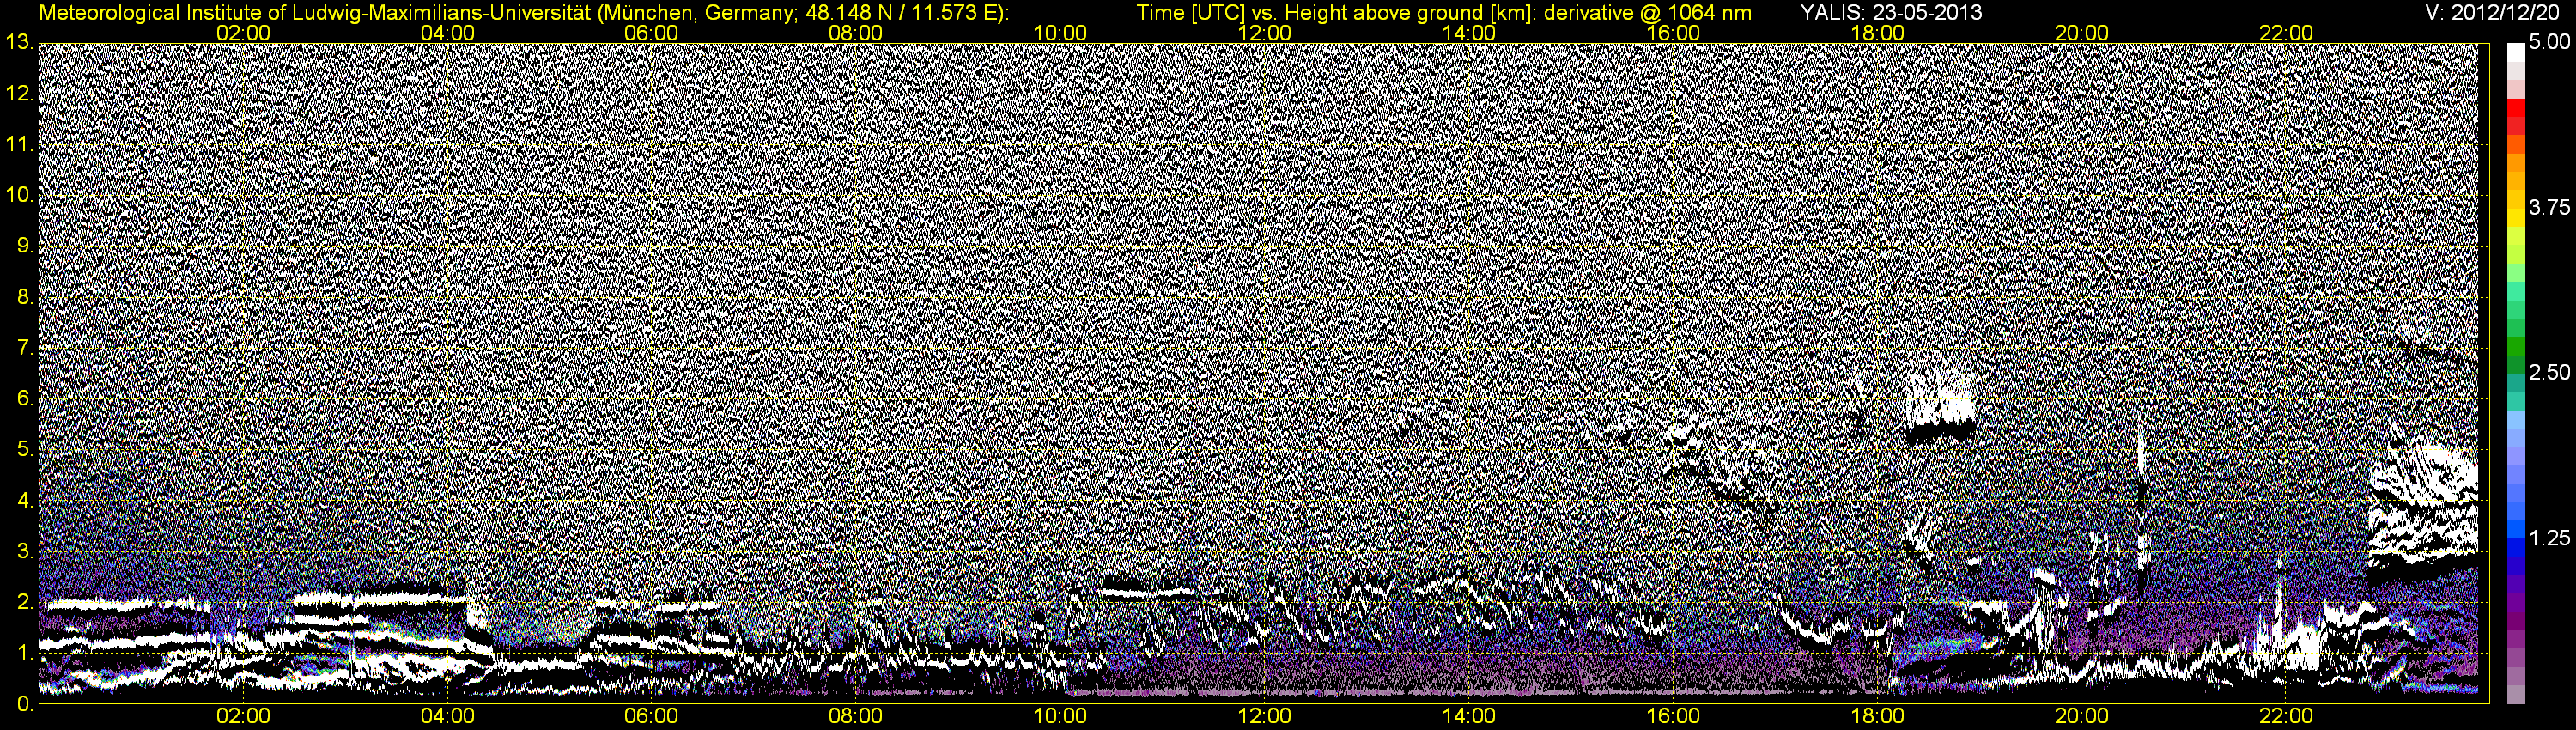Click height axis label '7.'

click(x=25, y=348)
